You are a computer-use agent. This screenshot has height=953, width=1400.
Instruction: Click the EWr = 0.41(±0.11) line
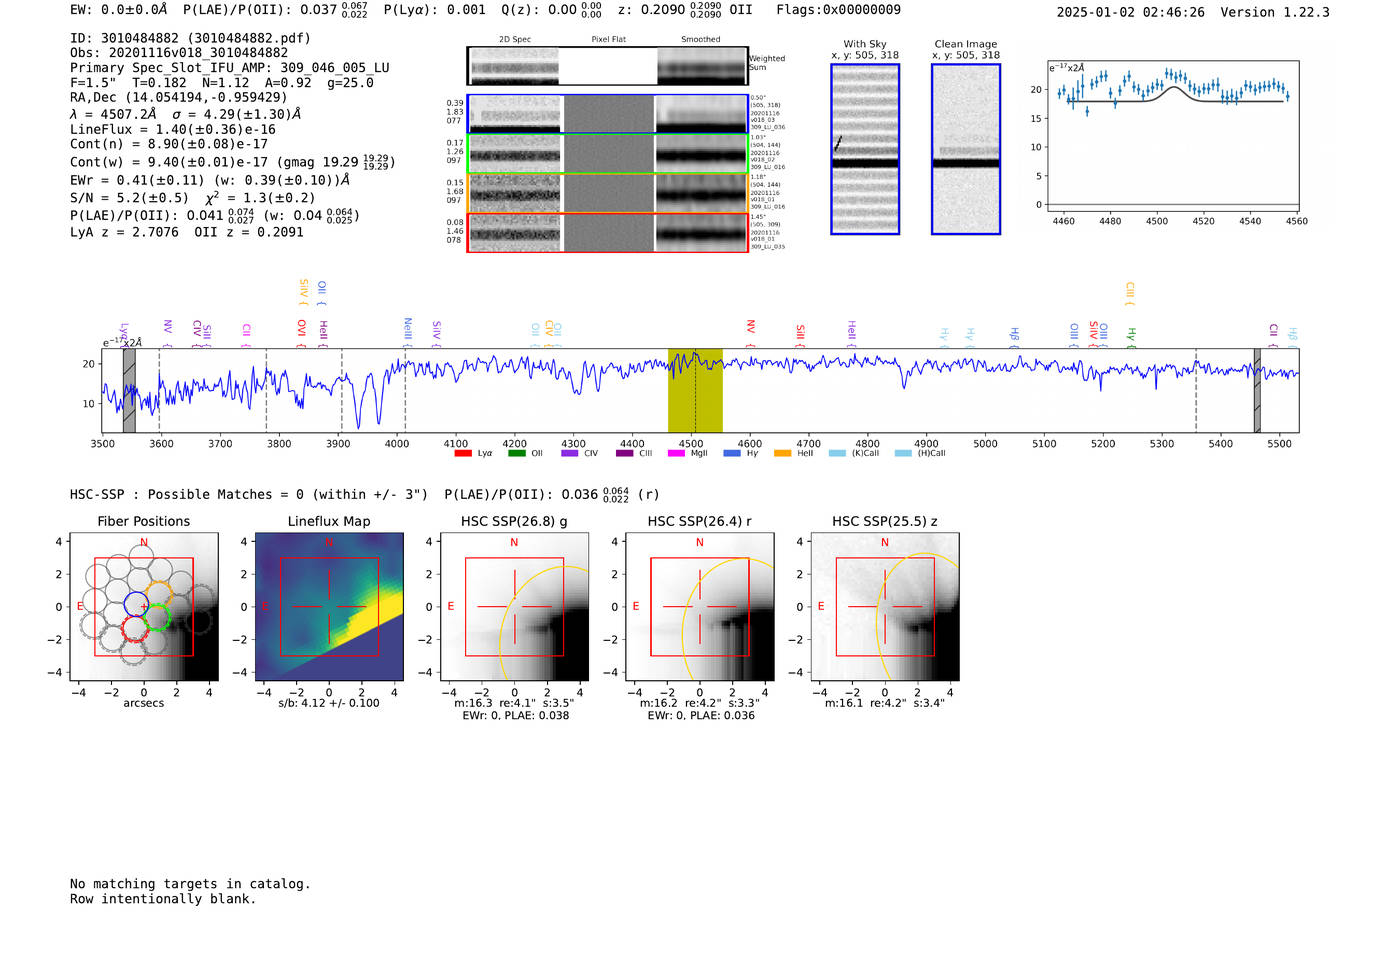coord(210,180)
